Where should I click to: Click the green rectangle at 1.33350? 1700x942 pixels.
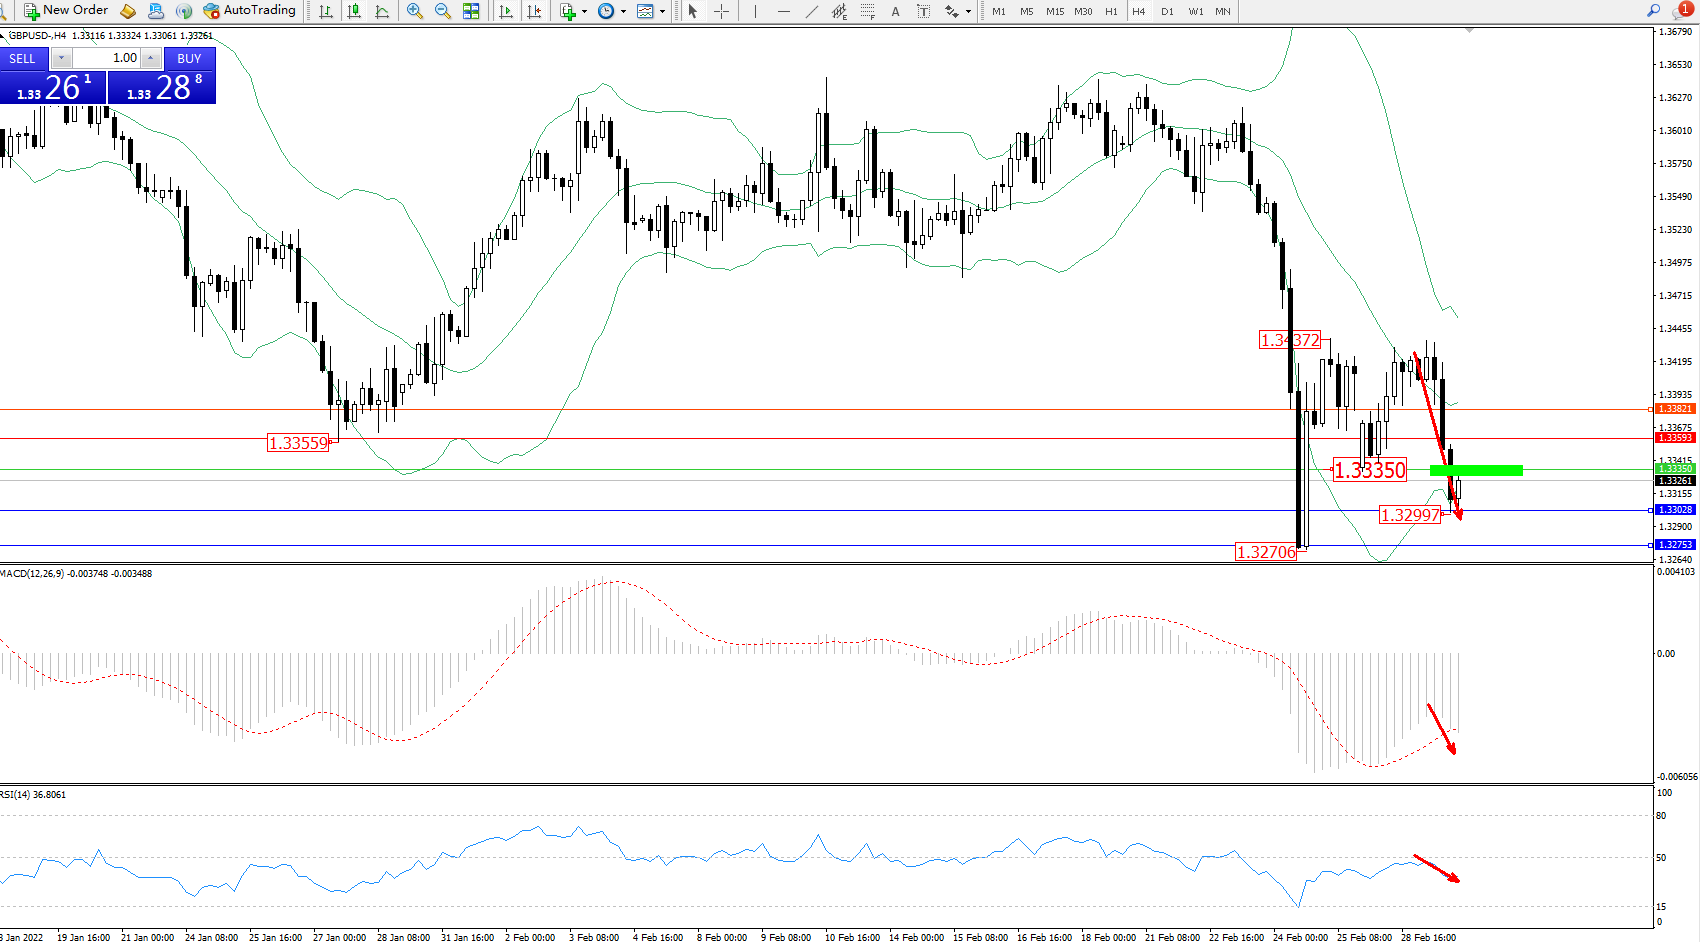[1476, 470]
